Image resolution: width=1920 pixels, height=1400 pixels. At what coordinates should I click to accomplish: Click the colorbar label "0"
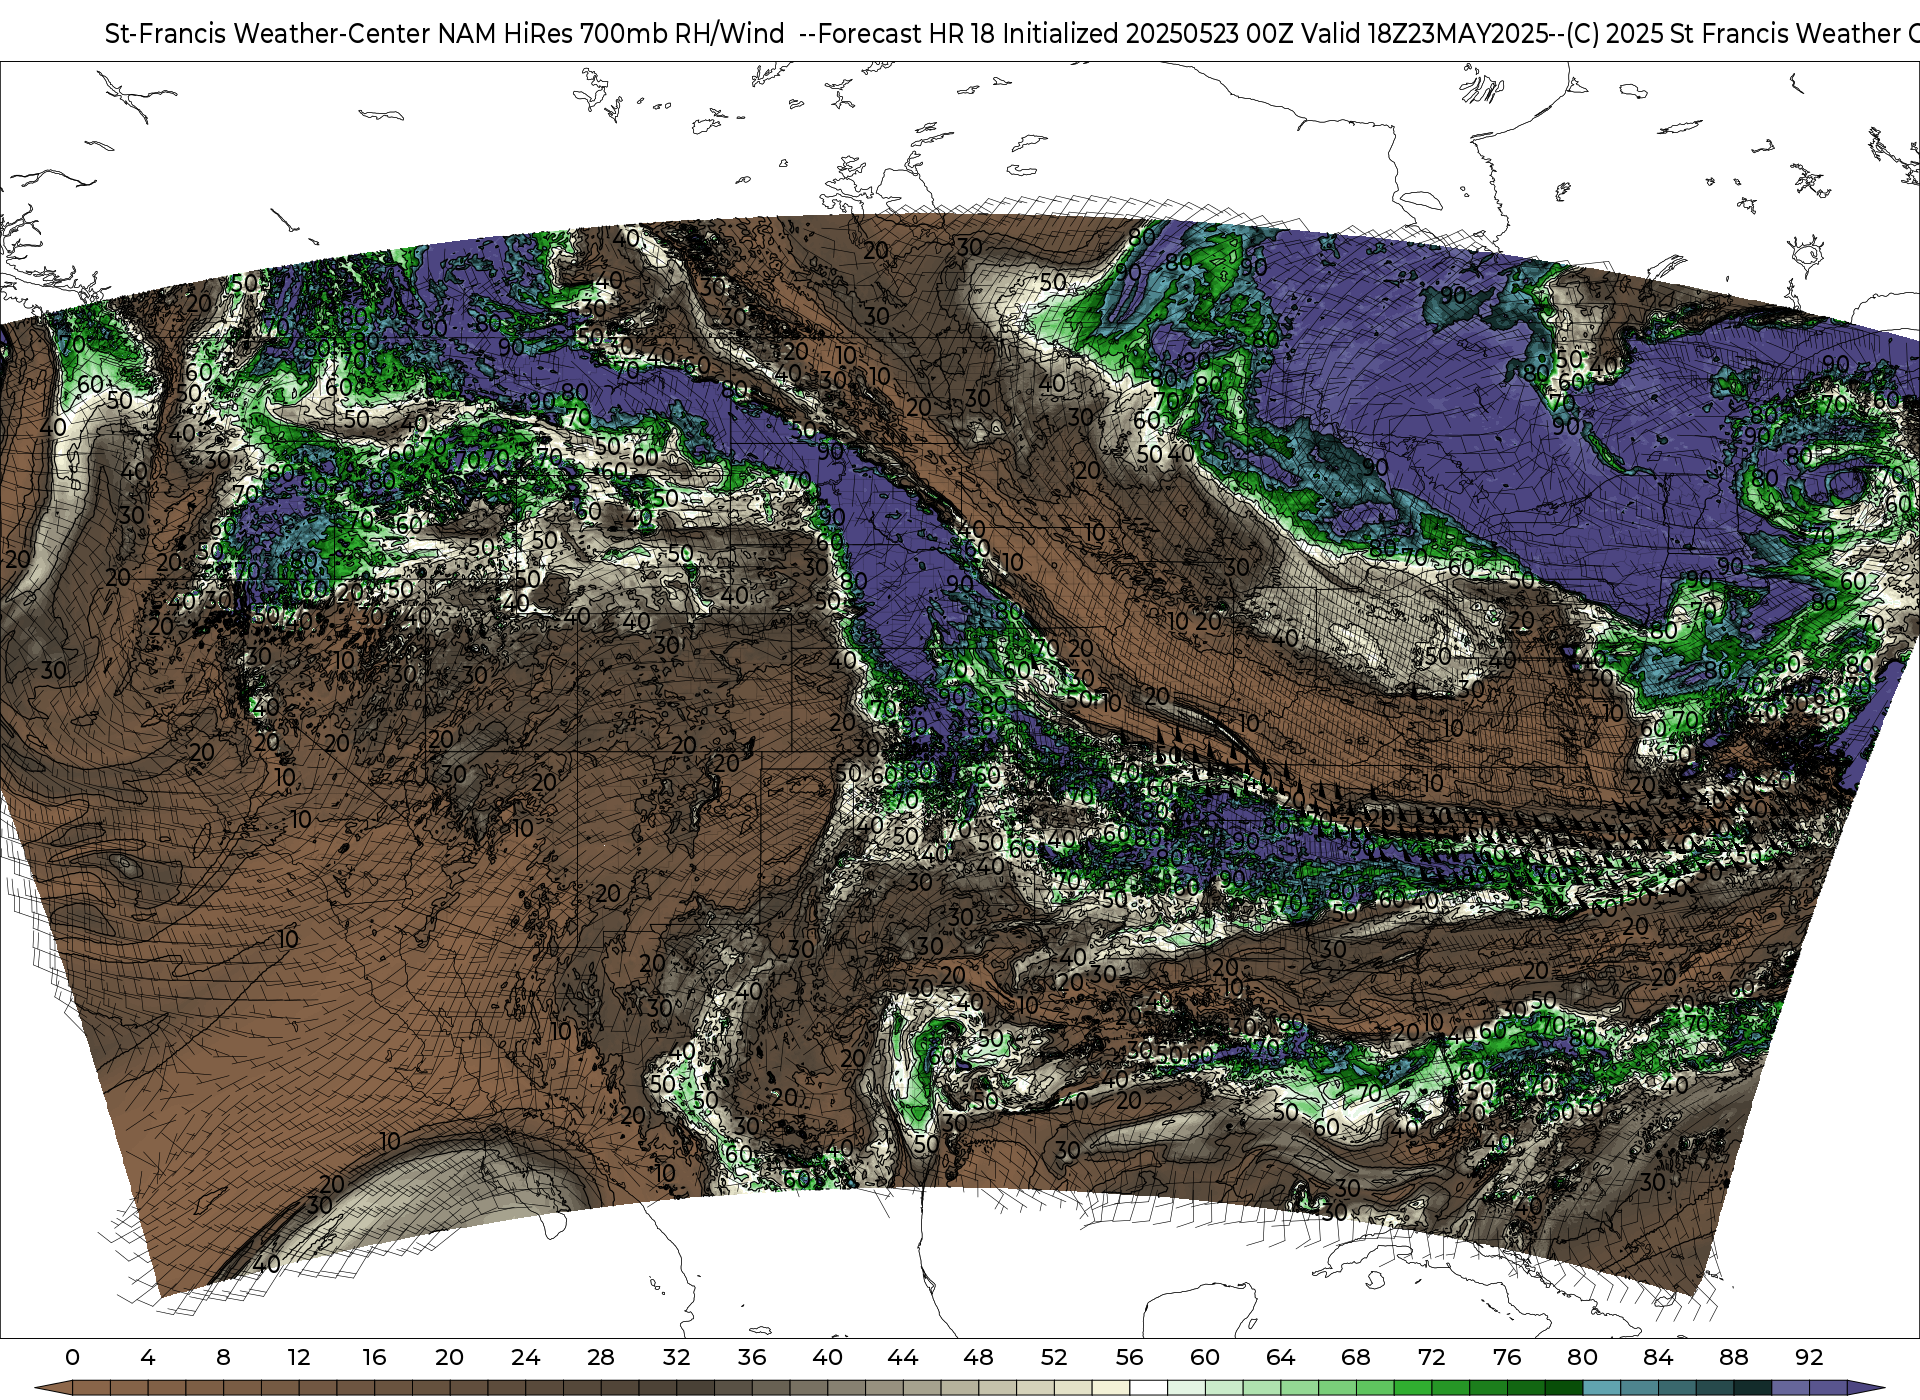pos(72,1357)
